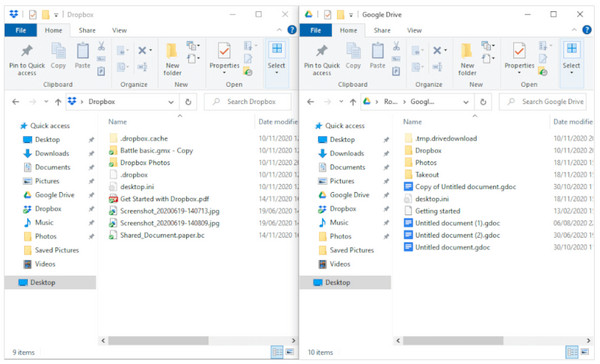Image resolution: width=600 pixels, height=364 pixels.
Task: Click Delete X icon in Dropbox window ribbon
Action: coord(142,50)
